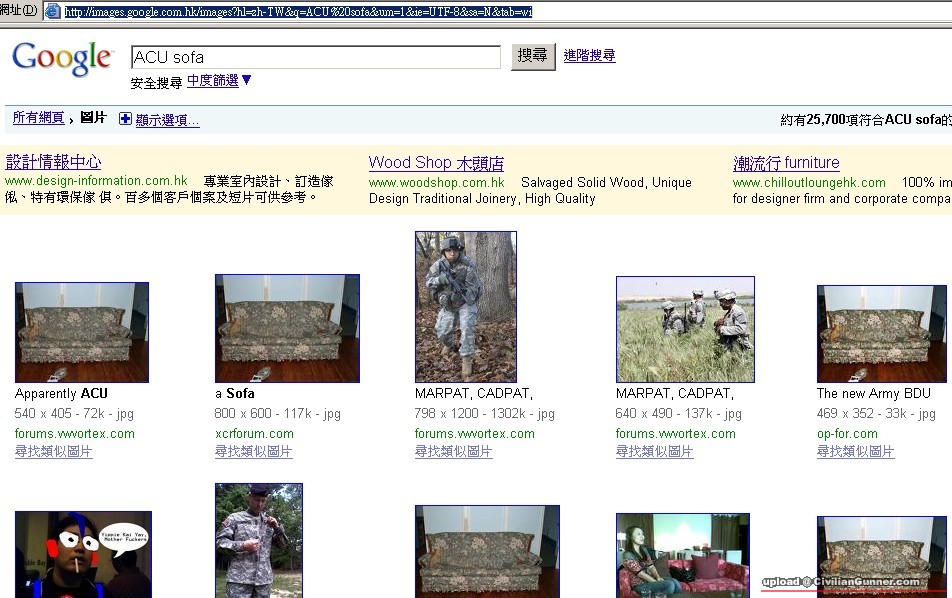952x598 pixels.
Task: Open the 中度篩選 safe search dropdown
Action: click(220, 81)
